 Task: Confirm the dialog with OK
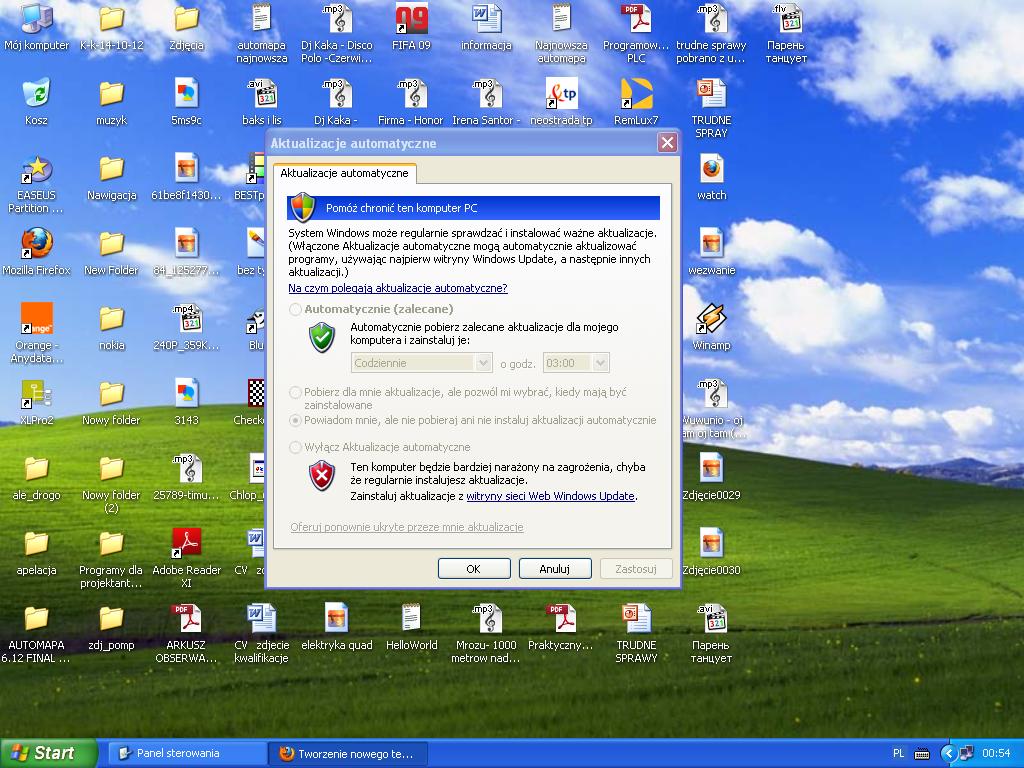tap(473, 569)
